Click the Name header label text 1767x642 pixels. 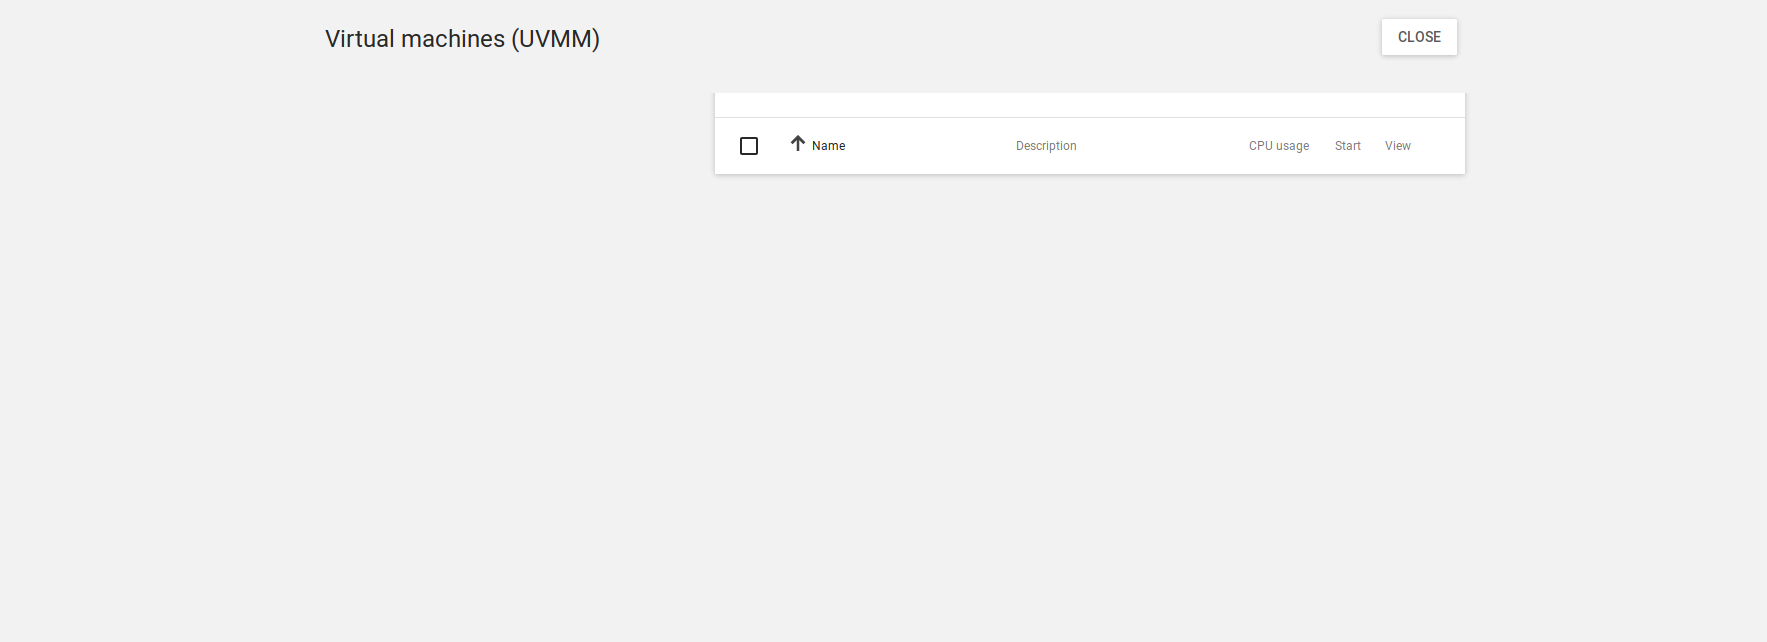tap(828, 146)
